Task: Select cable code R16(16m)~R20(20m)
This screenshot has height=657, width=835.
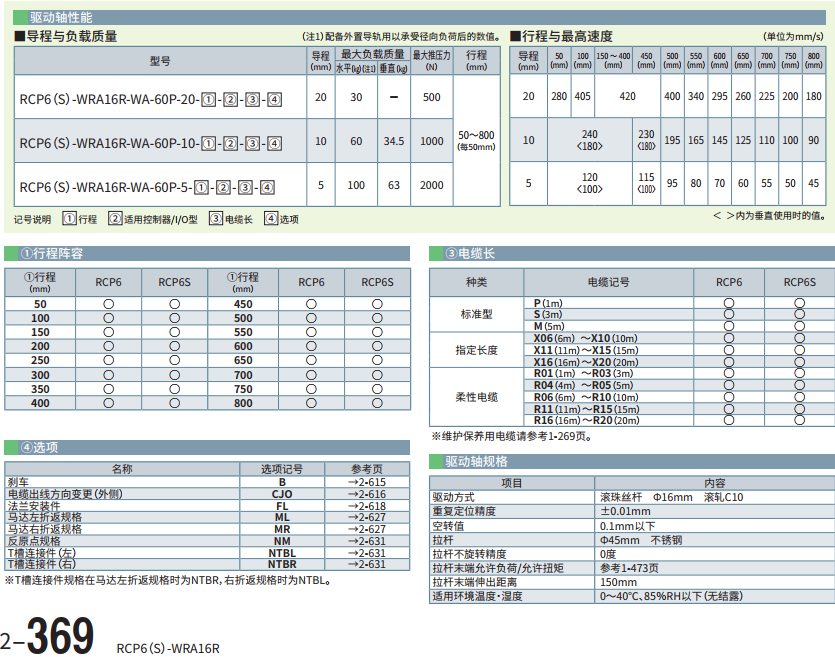Action: click(586, 421)
